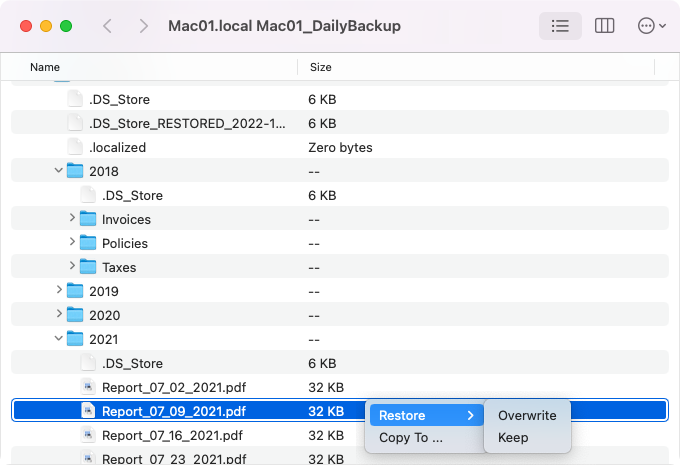
Task: Minimize the window with the yellow button
Action: 46,26
